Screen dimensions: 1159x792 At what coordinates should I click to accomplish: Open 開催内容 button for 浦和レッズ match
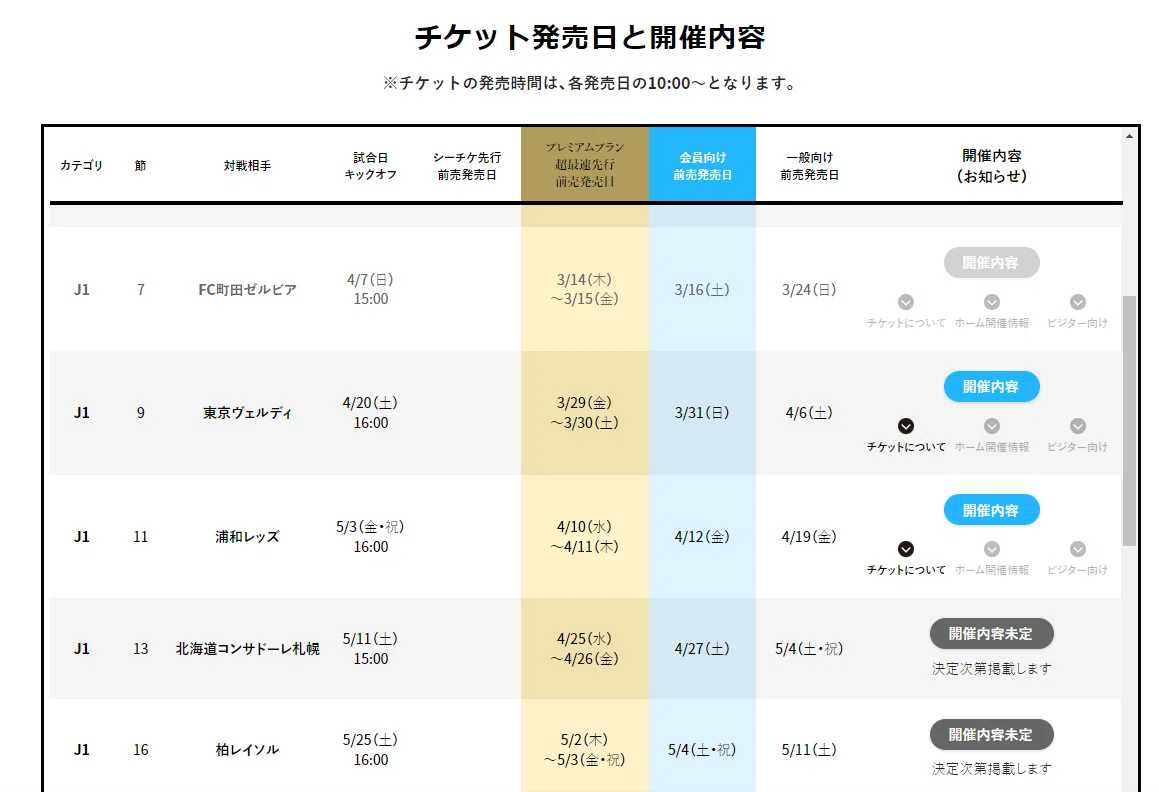(x=991, y=510)
